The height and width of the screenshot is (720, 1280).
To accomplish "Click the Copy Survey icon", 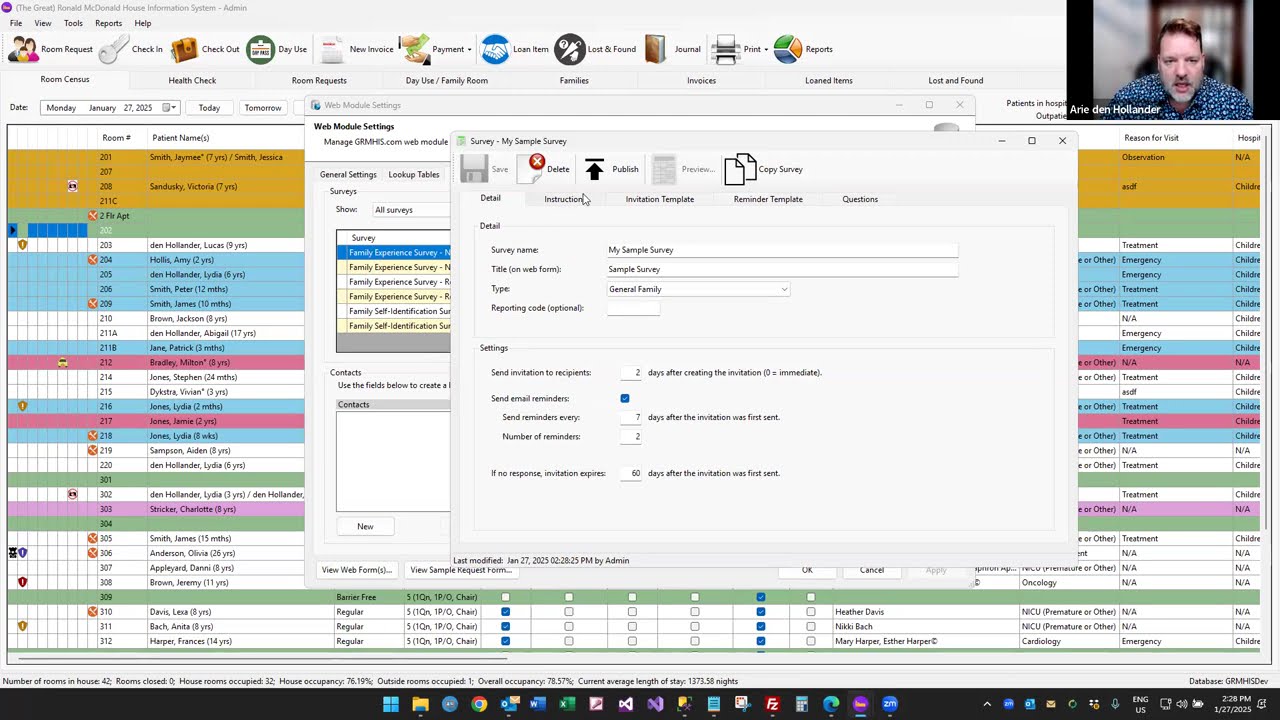I will coord(740,169).
